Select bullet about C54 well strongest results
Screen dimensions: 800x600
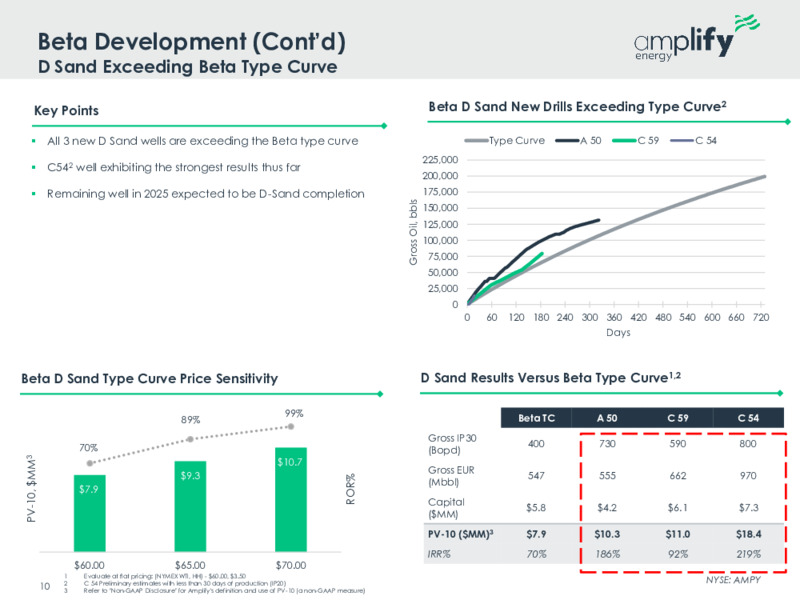(x=173, y=167)
